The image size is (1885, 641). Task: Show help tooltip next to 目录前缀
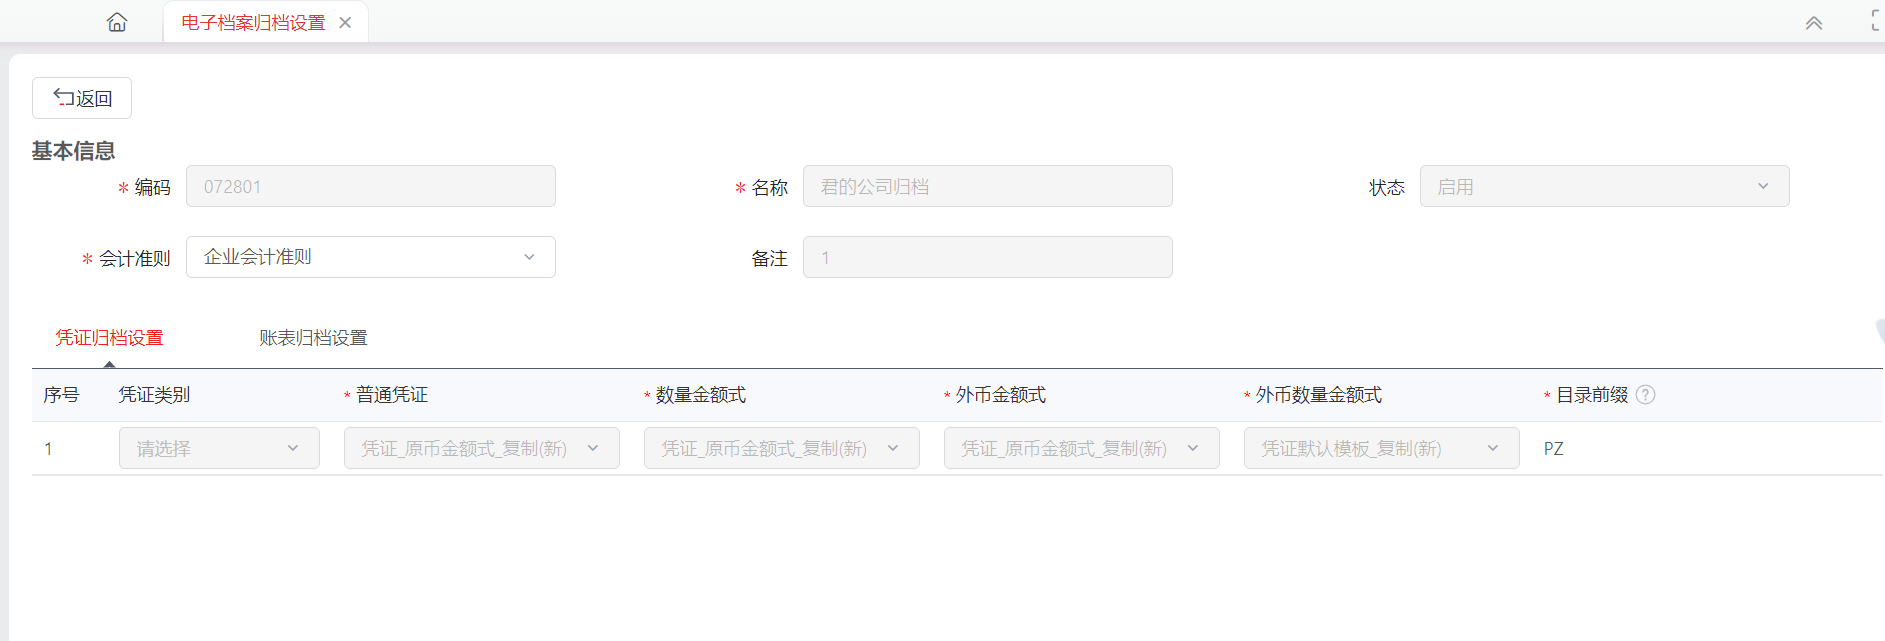[1645, 395]
